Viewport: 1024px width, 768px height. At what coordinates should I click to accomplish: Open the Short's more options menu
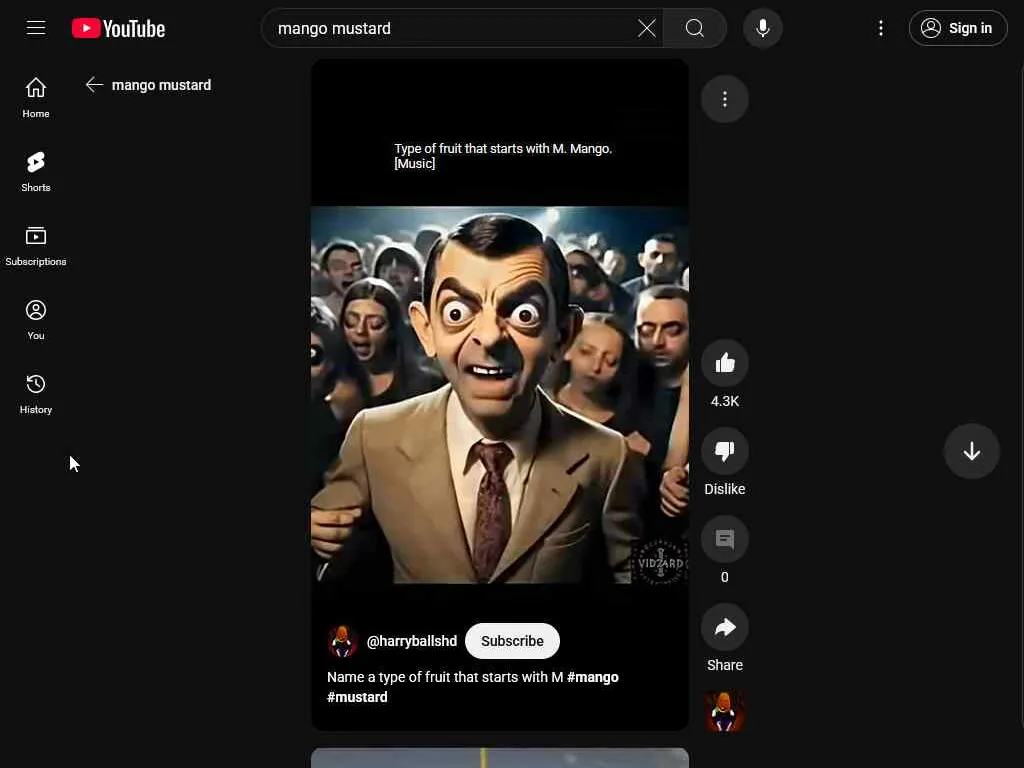tap(725, 99)
